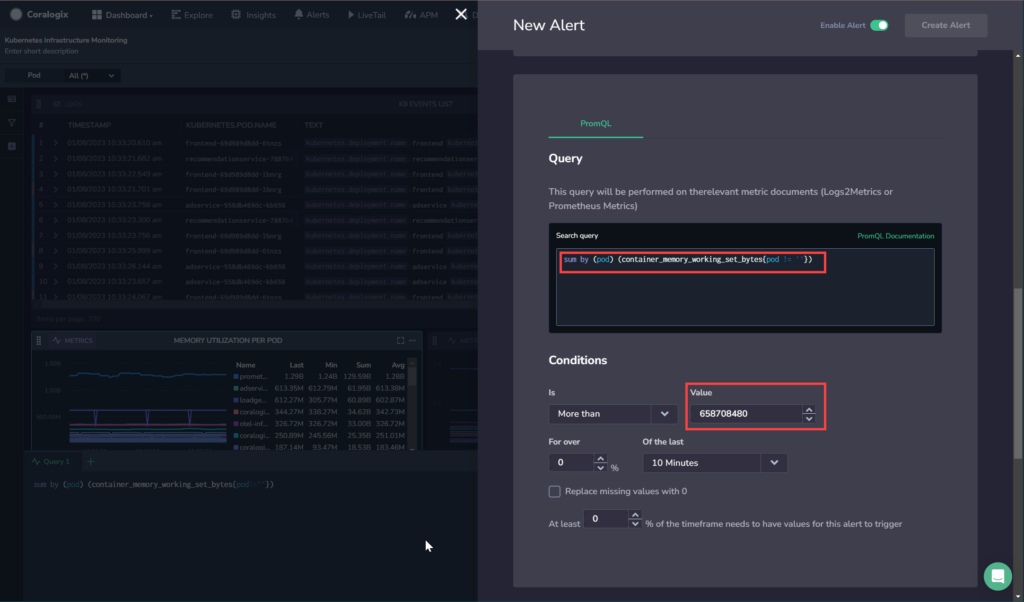Open APM in the top navigation
1024x602 pixels.
(x=421, y=14)
